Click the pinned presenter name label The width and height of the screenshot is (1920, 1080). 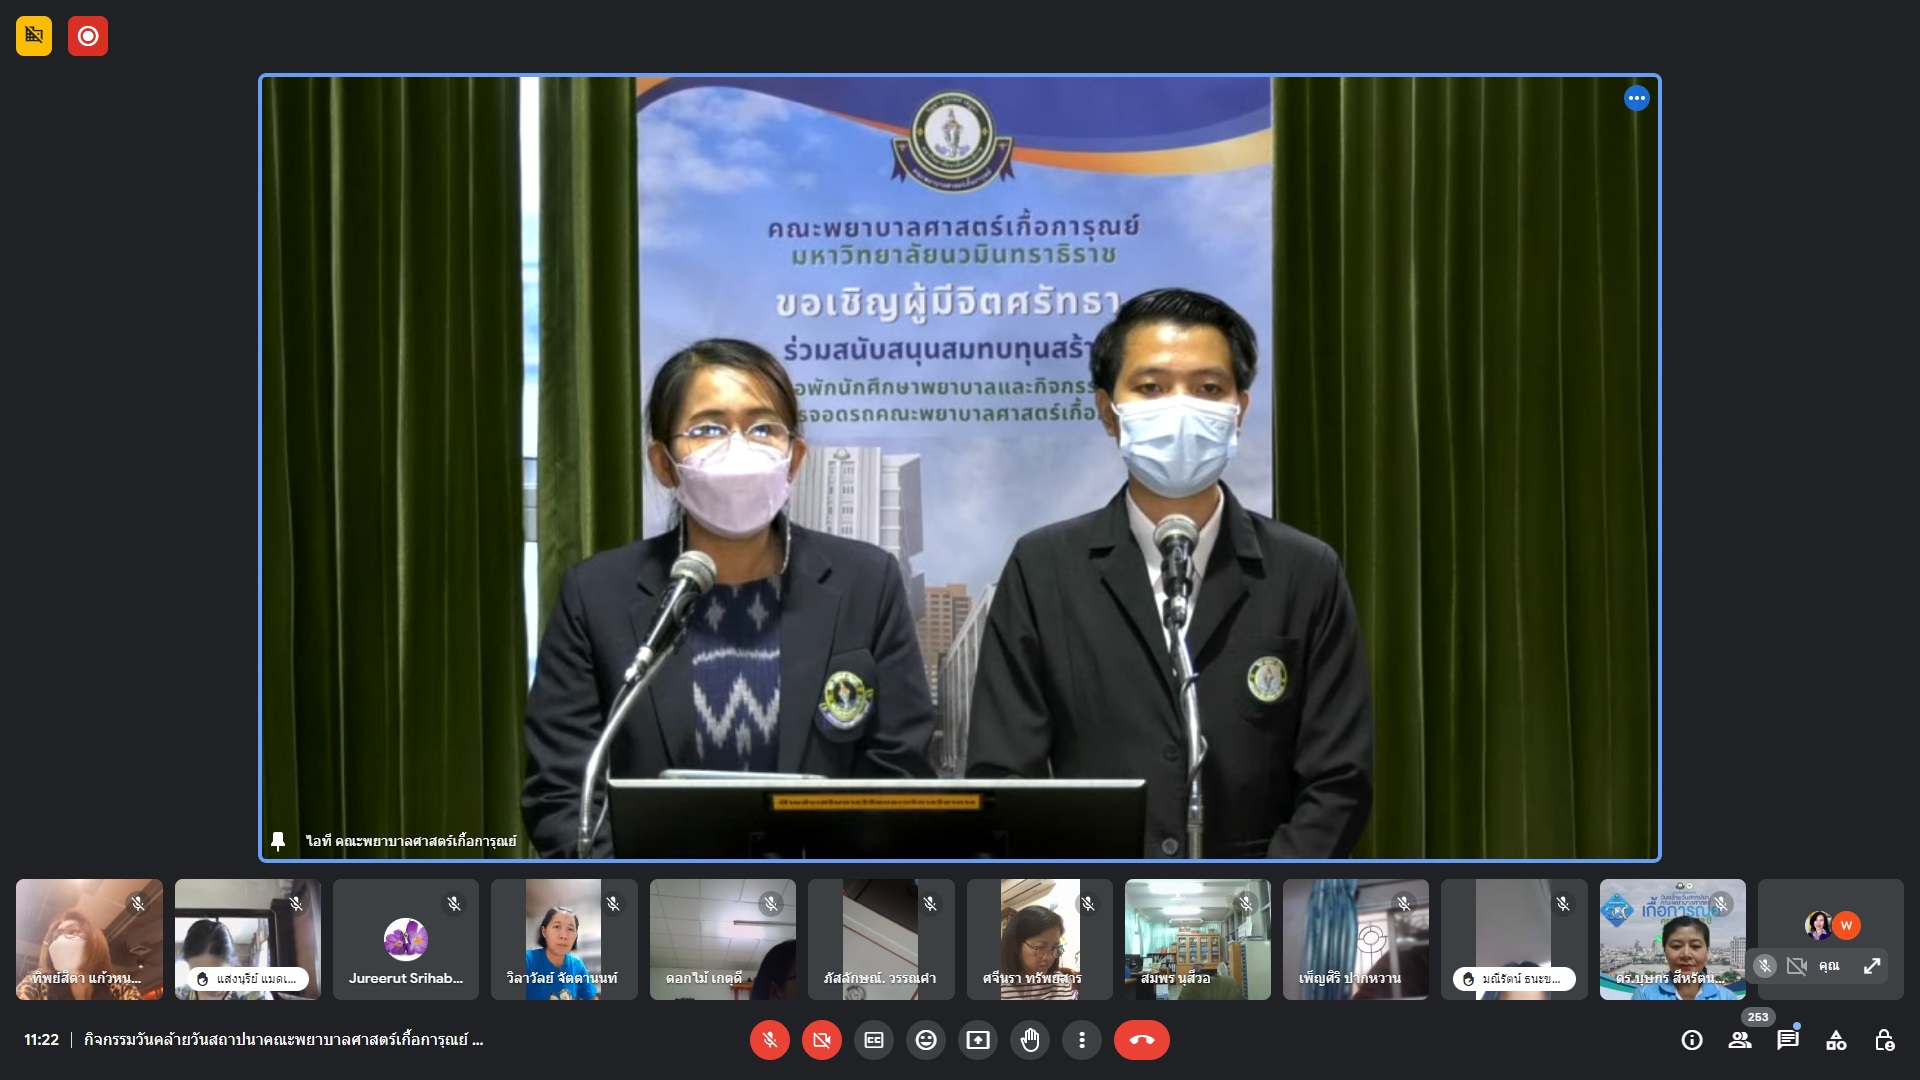[x=411, y=841]
